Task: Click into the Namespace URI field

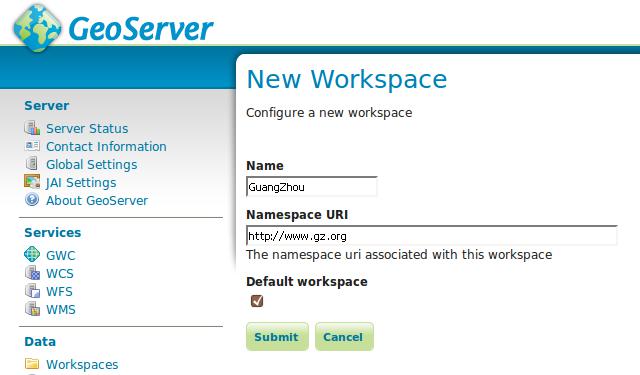Action: click(431, 236)
